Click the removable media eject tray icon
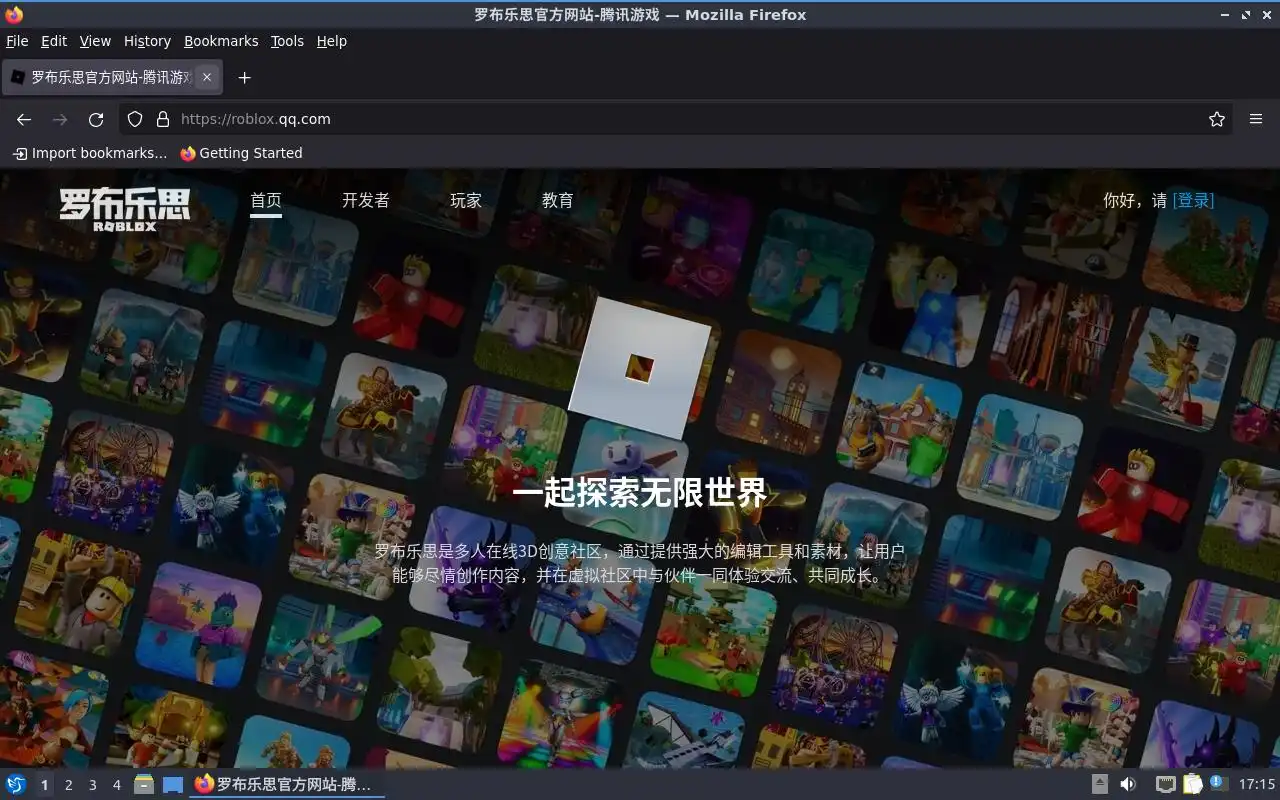 [1100, 785]
